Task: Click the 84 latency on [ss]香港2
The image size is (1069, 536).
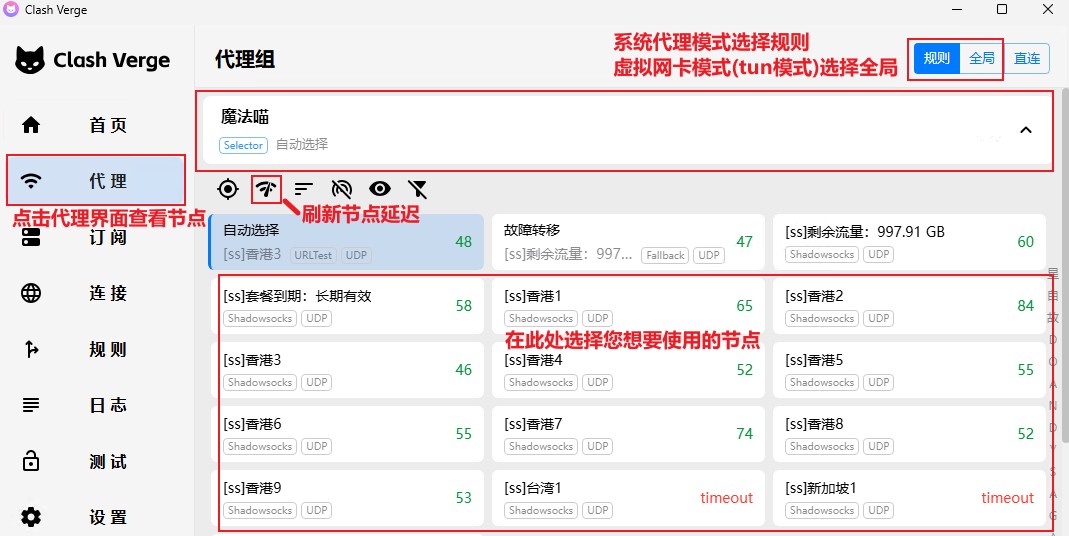Action: [x=1025, y=306]
